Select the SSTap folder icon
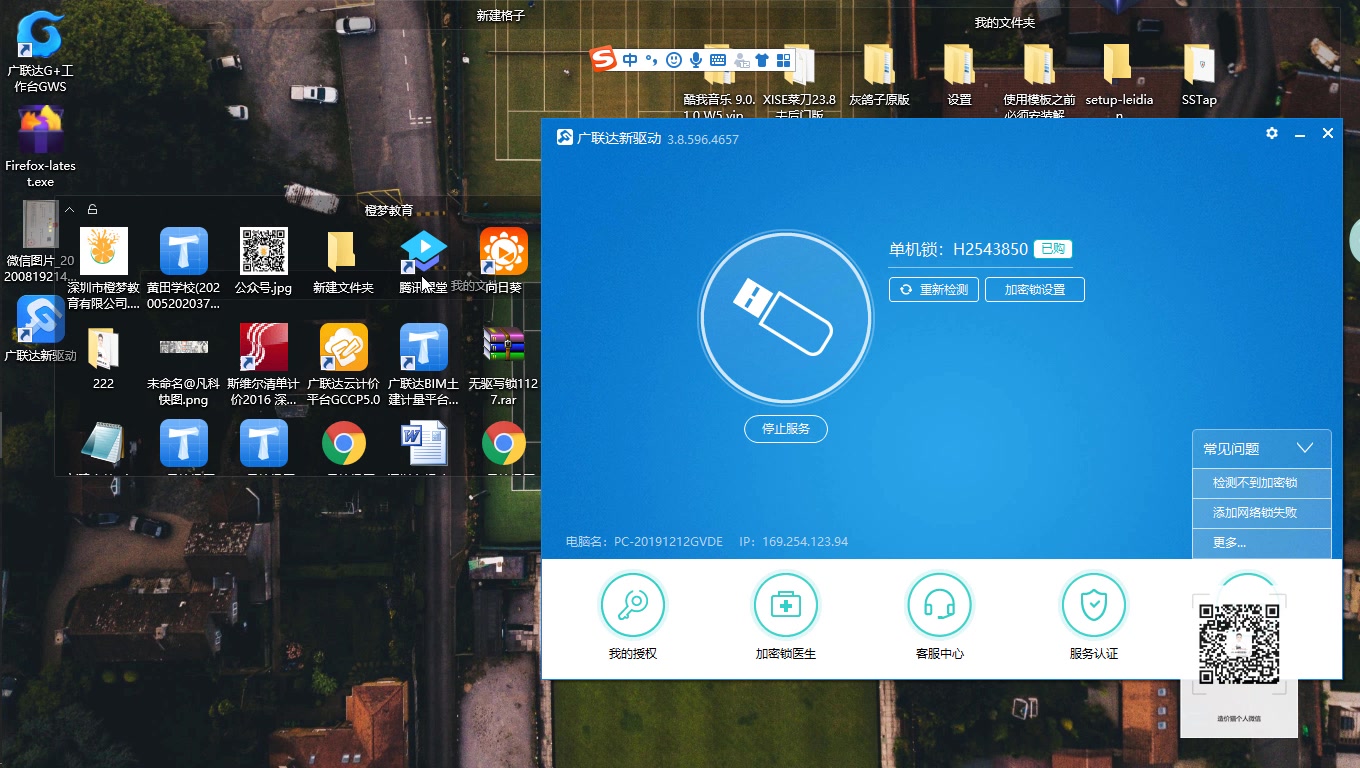This screenshot has width=1360, height=768. [1199, 75]
